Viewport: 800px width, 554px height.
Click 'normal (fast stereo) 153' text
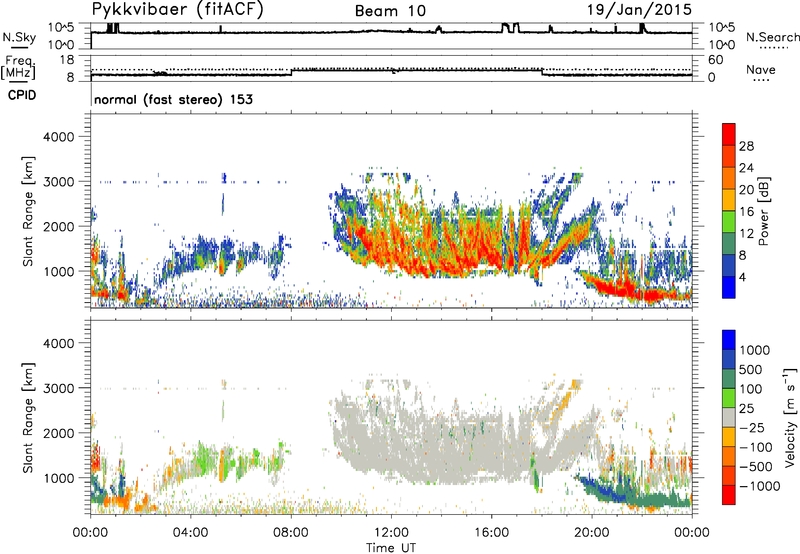tap(173, 99)
